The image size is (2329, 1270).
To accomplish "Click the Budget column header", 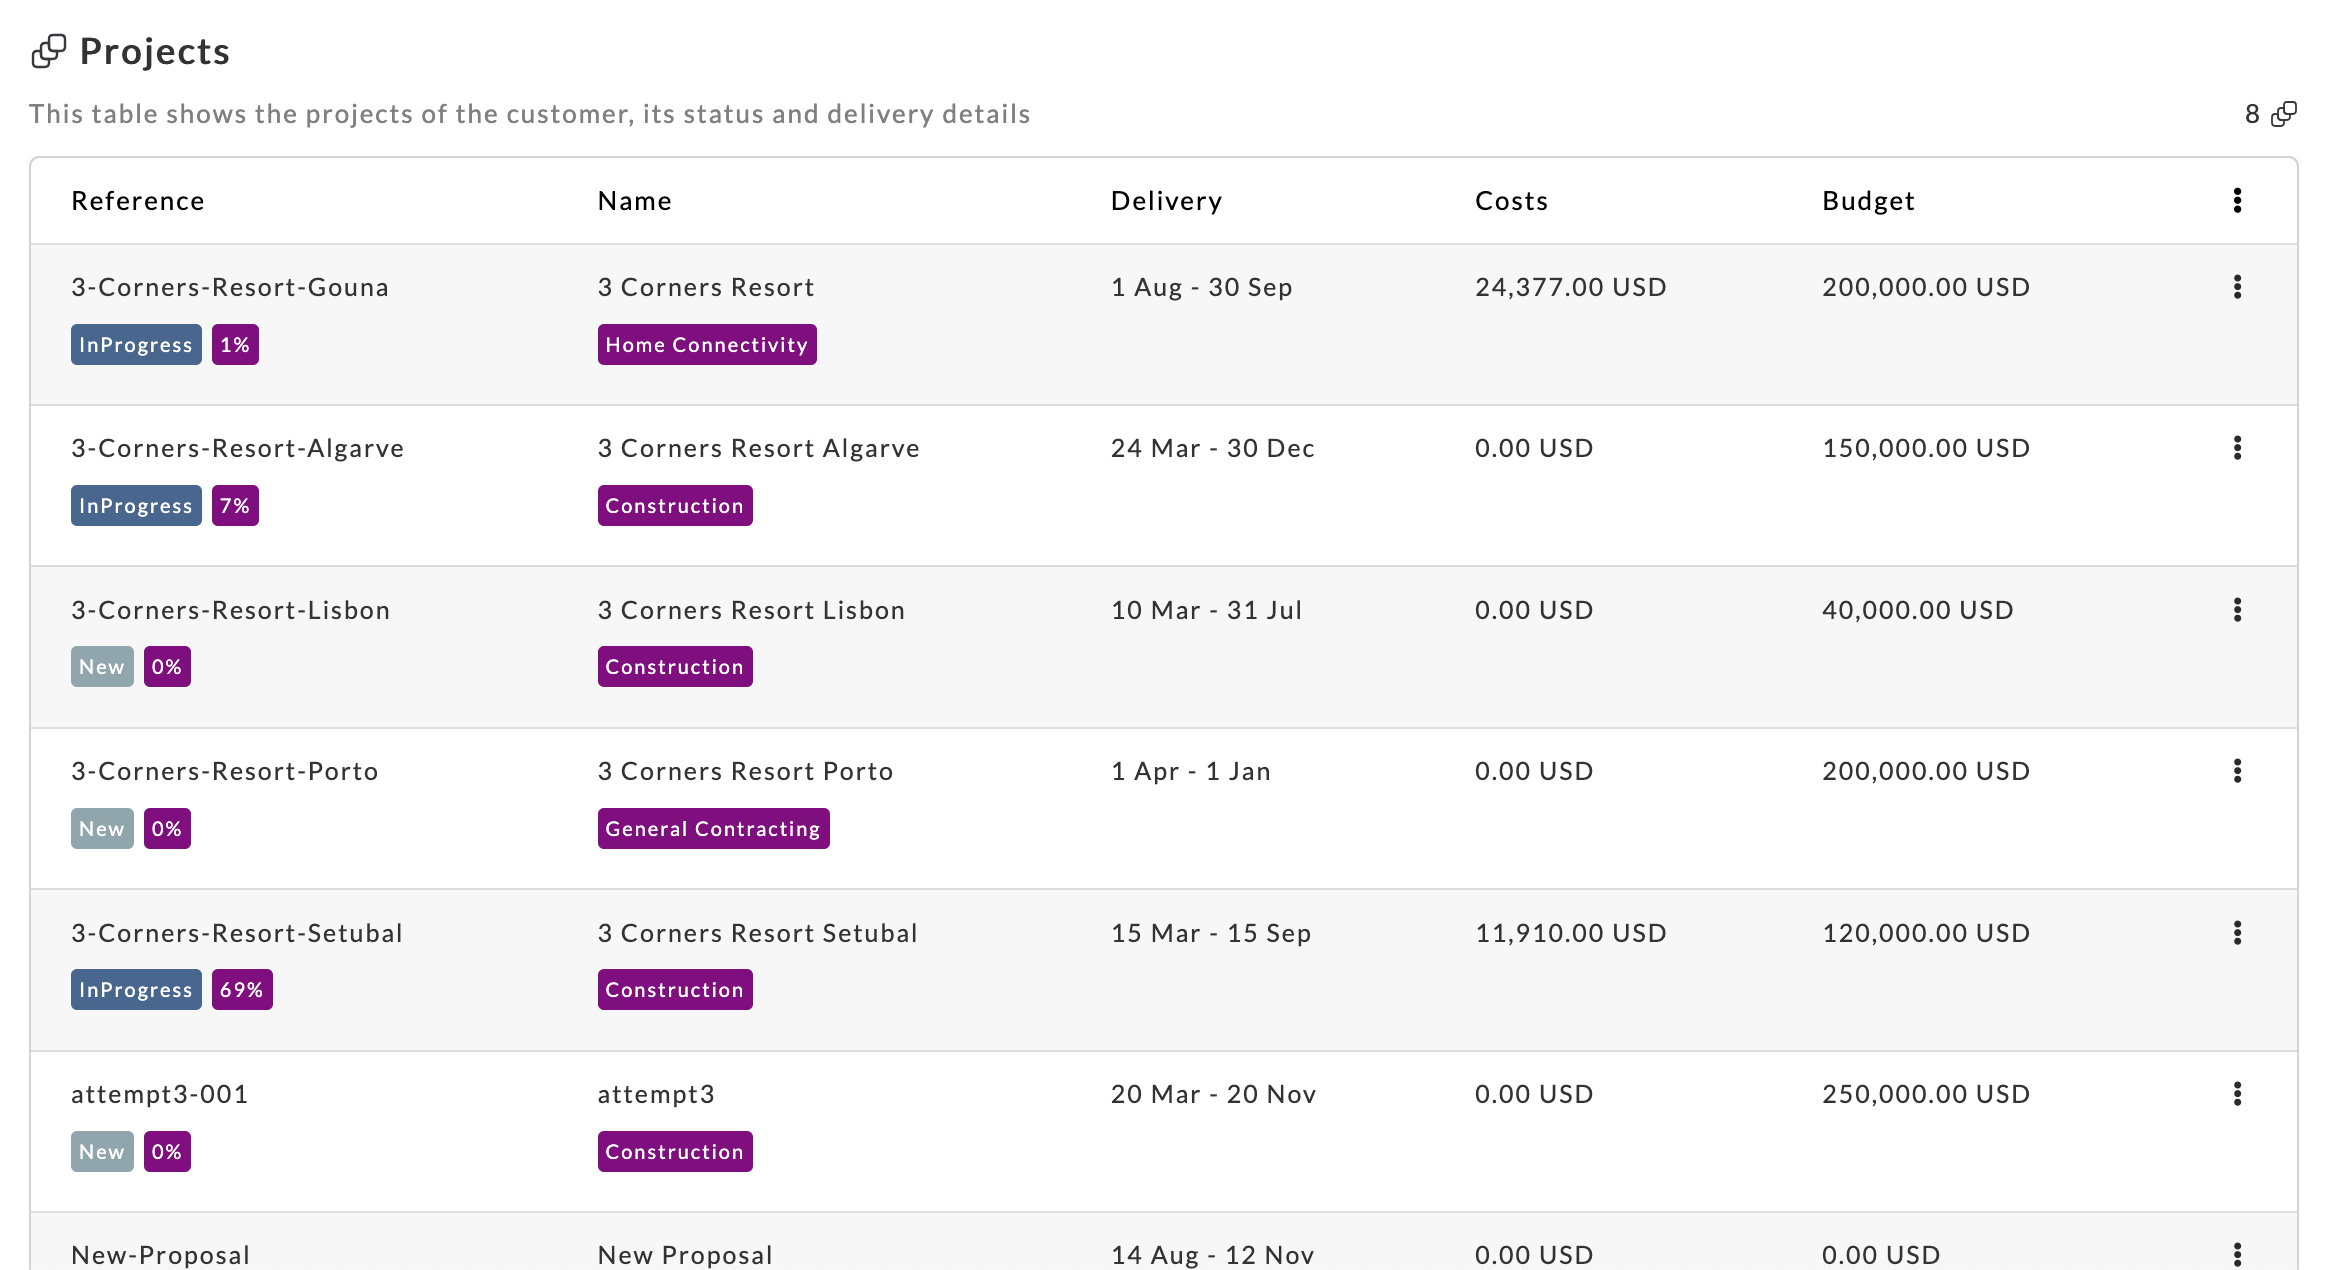I will 1868,201.
